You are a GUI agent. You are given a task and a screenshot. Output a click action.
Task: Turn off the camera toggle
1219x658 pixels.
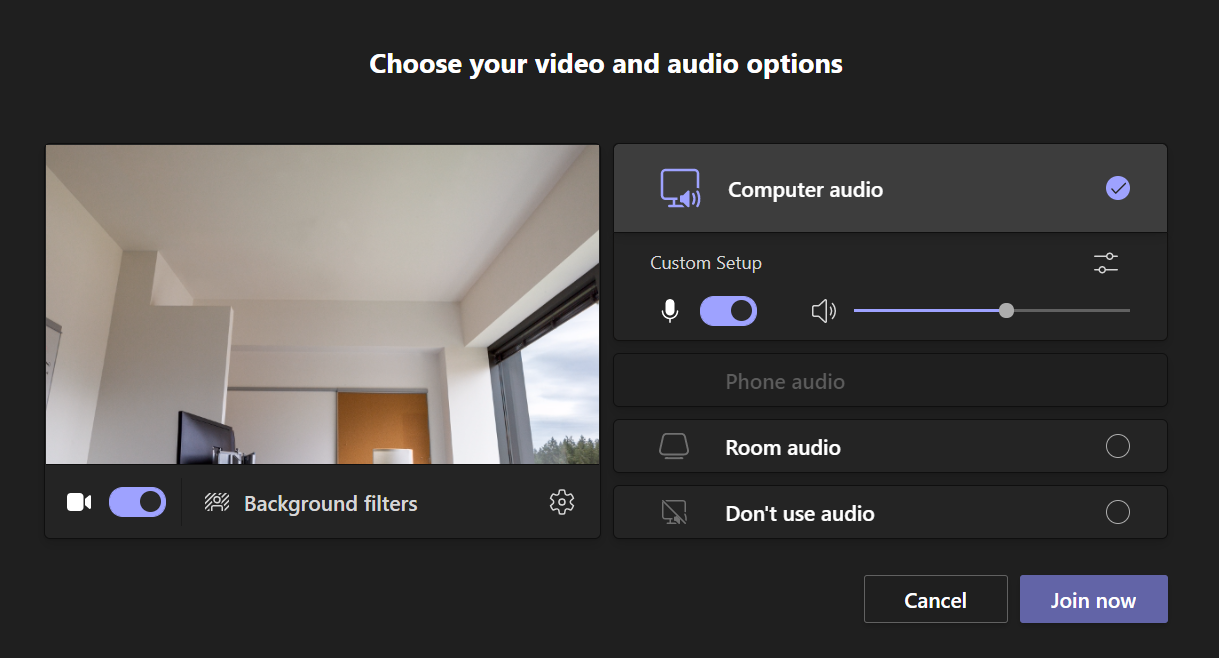[137, 502]
